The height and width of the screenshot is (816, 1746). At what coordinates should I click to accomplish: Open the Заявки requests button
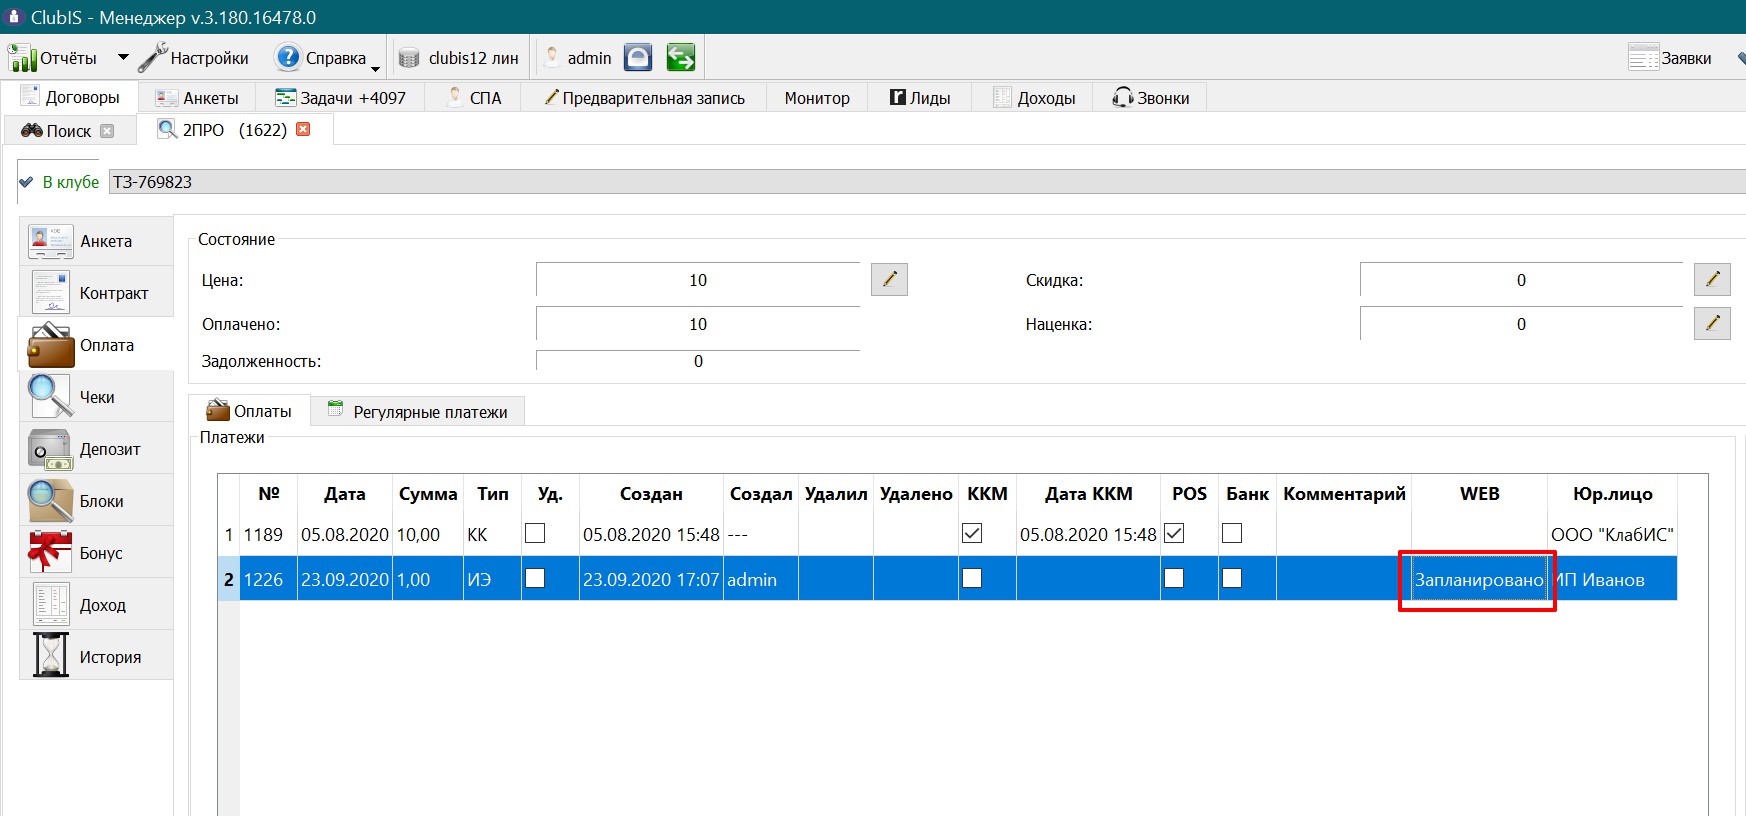[1669, 58]
